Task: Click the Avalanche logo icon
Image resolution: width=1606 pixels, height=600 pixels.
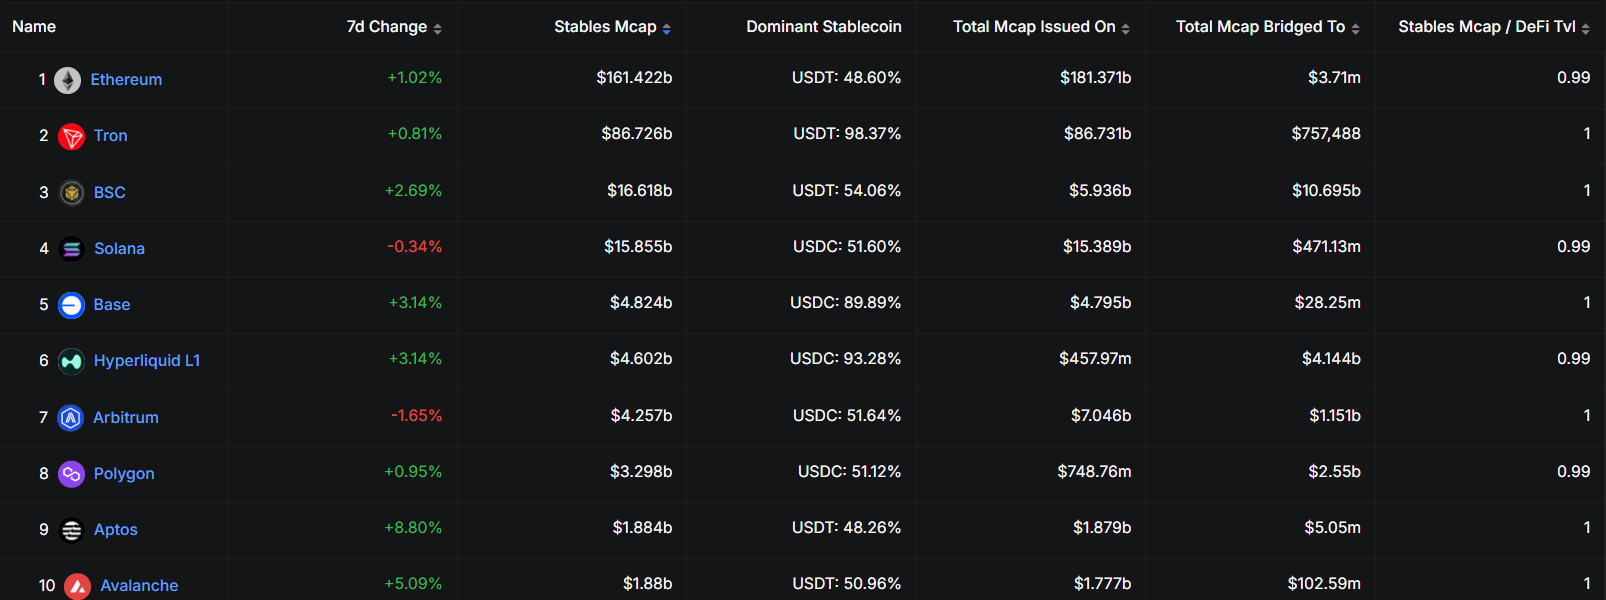Action: click(77, 585)
